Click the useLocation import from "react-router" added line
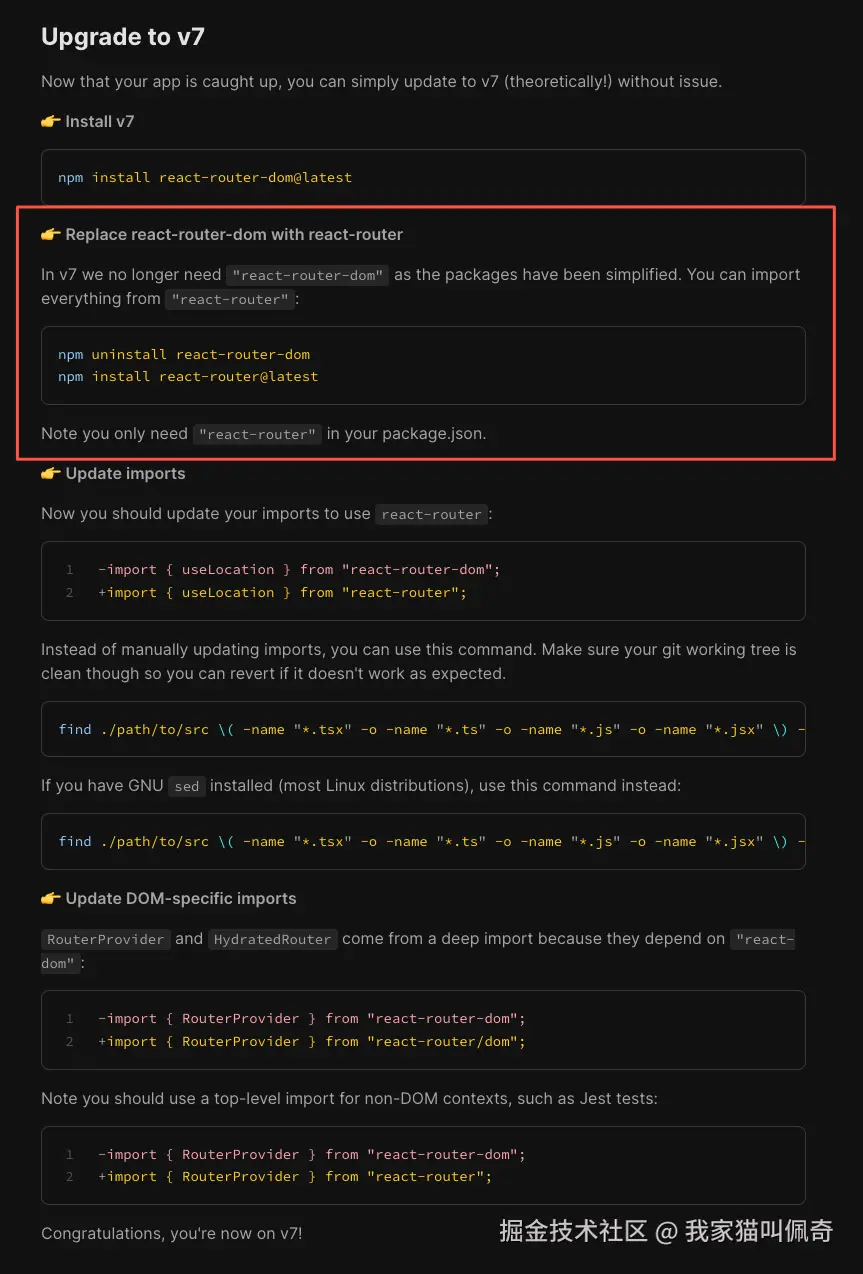The width and height of the screenshot is (863, 1274). pyautogui.click(x=282, y=593)
